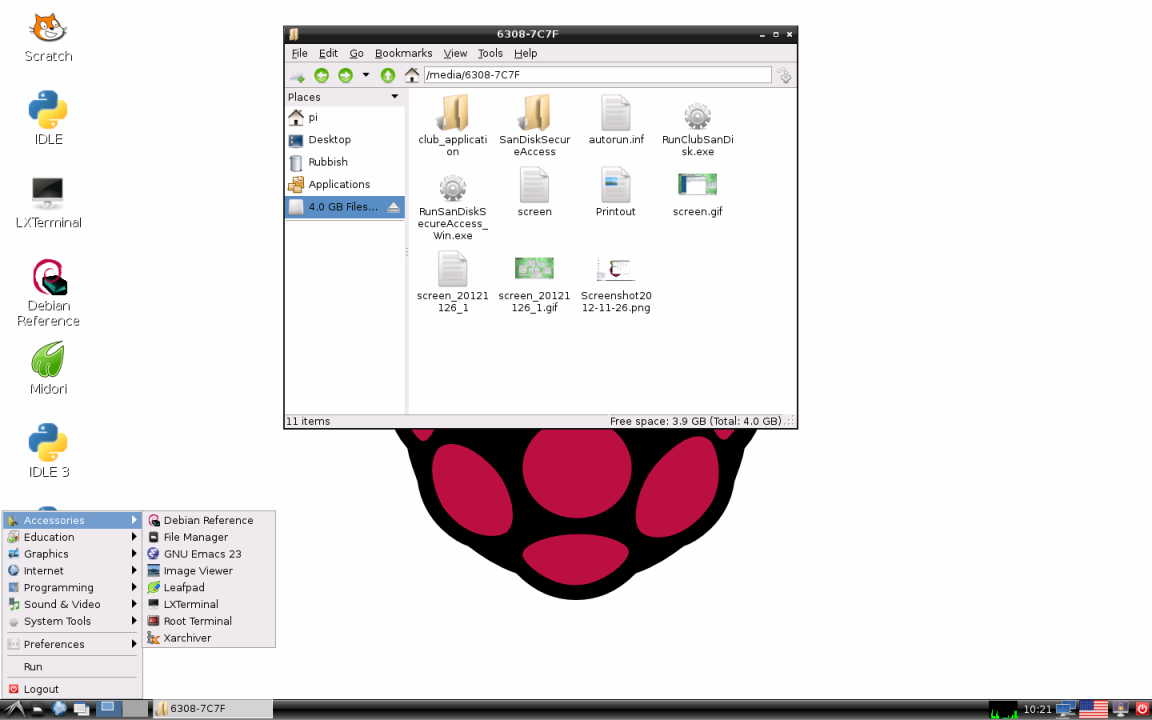Open the Help menu
The width and height of the screenshot is (1152, 720).
(525, 53)
